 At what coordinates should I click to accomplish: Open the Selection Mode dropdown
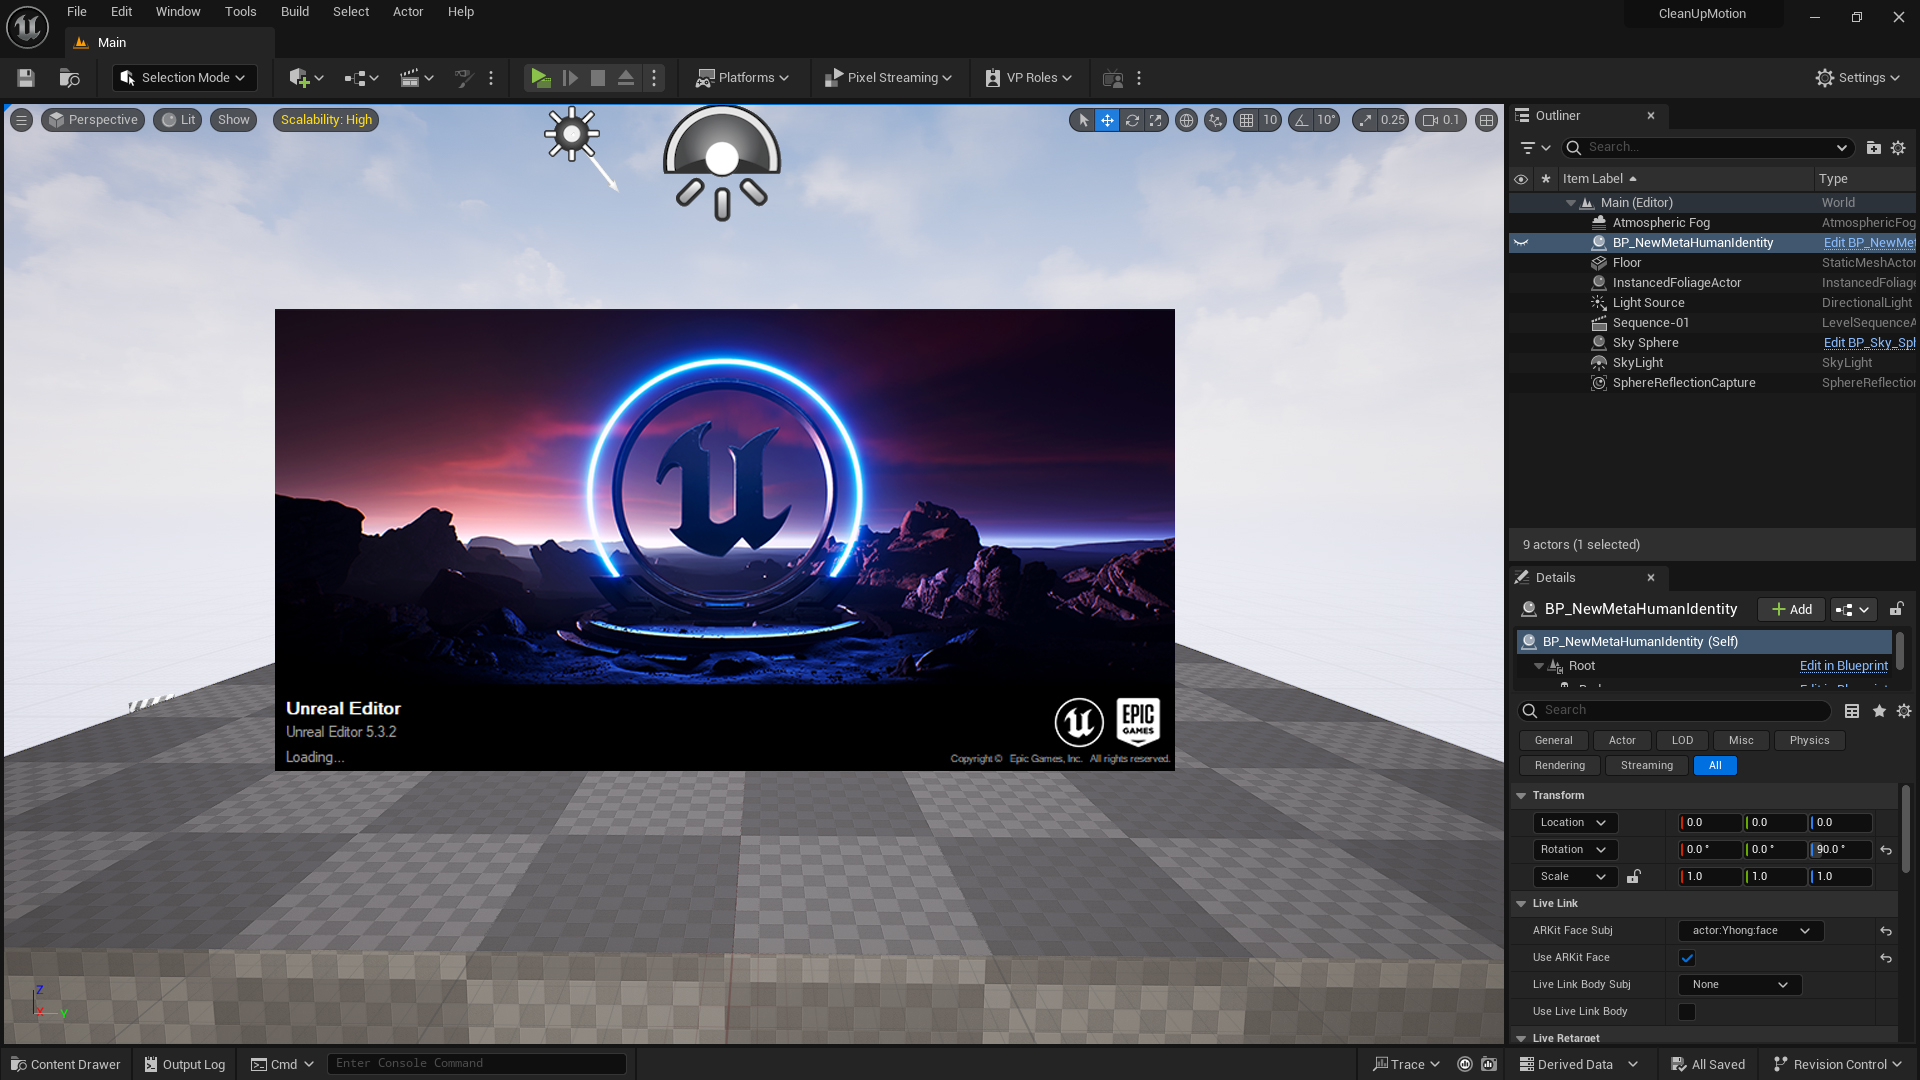click(x=185, y=78)
